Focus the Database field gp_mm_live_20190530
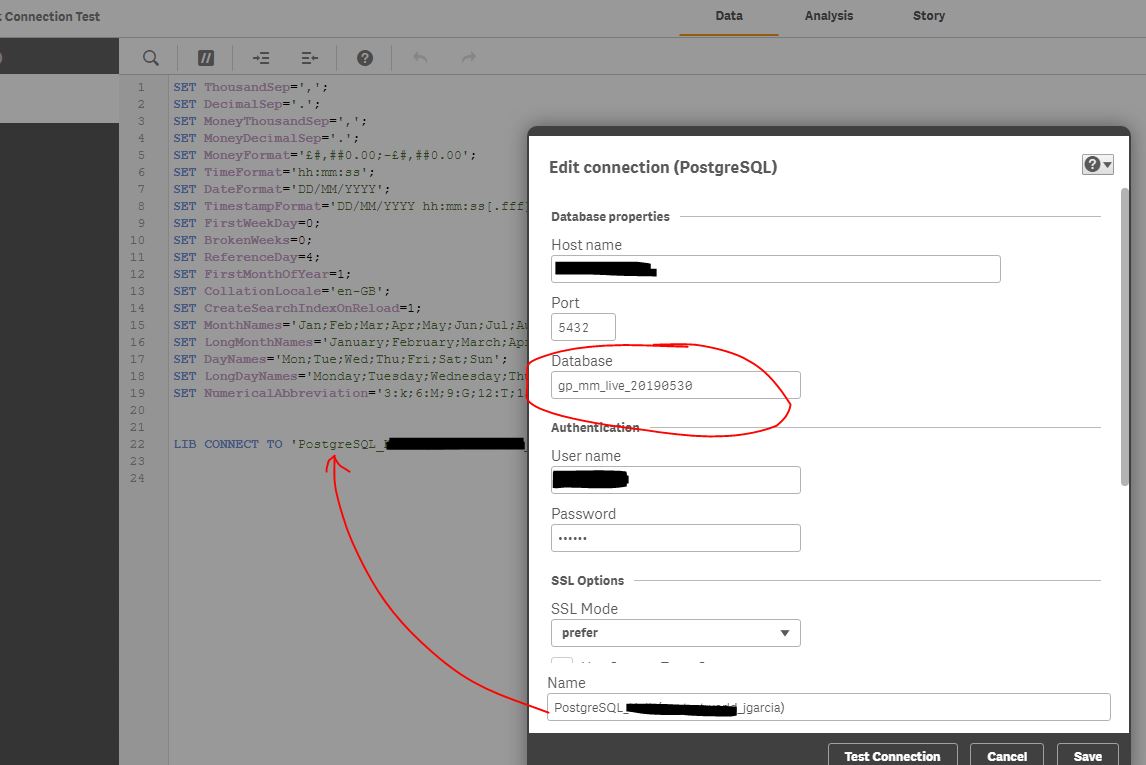 tap(675, 385)
